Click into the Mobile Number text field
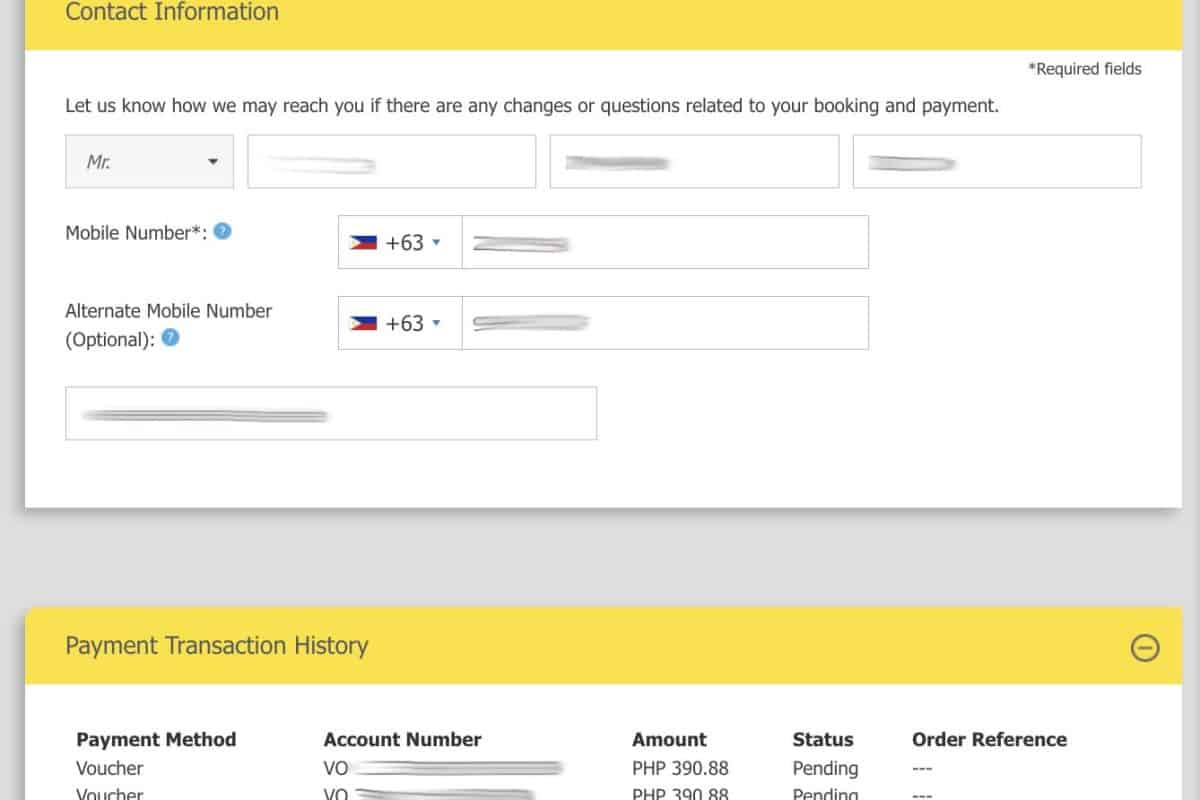The image size is (1200, 800). 664,243
